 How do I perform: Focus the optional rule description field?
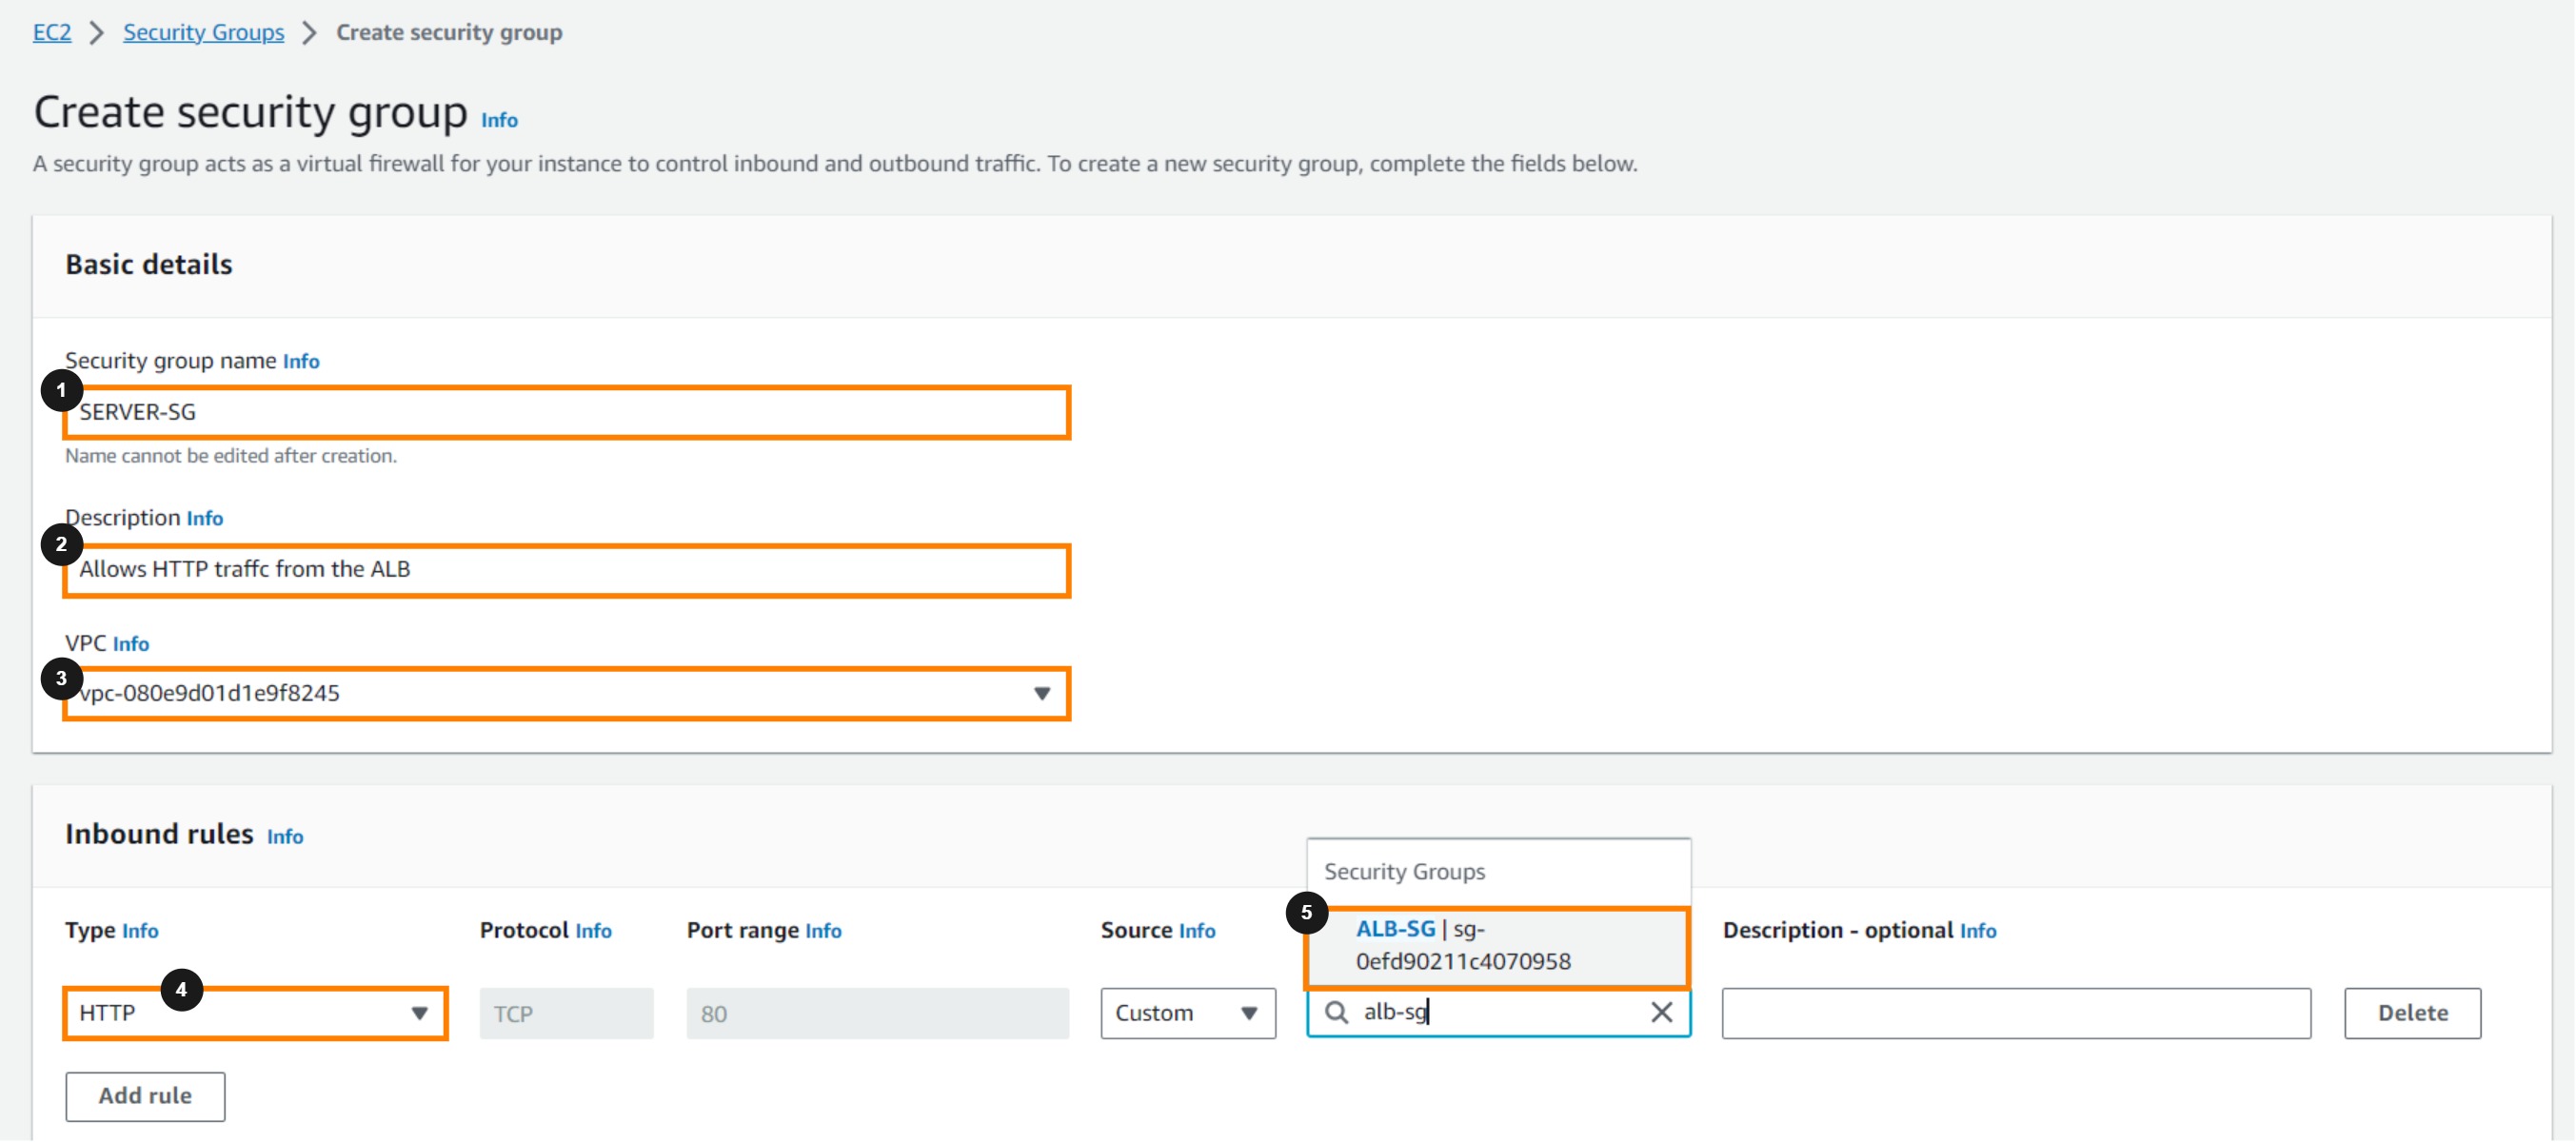point(2015,1013)
